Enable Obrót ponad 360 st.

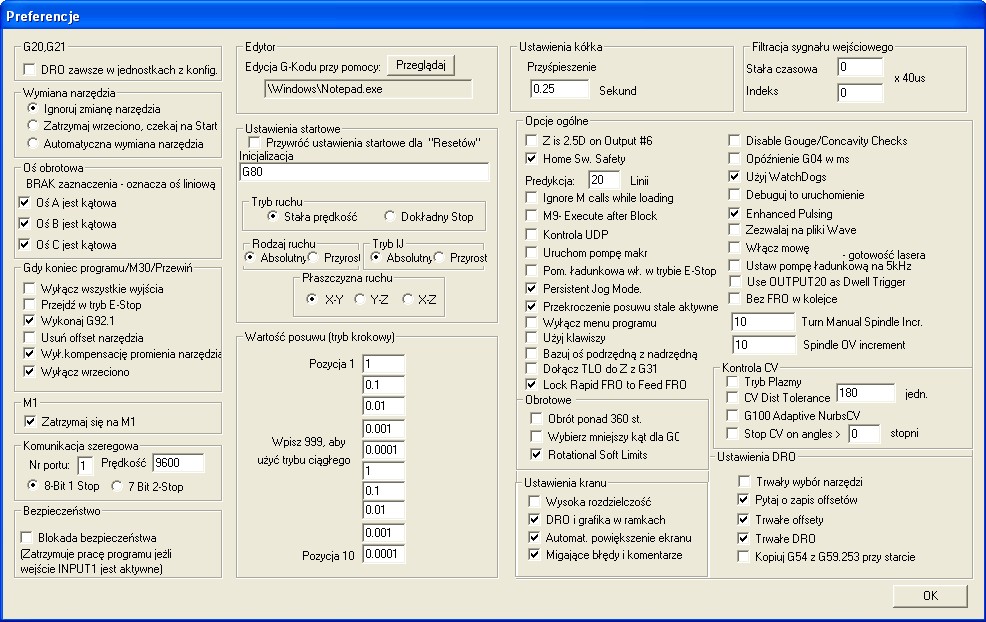point(536,418)
